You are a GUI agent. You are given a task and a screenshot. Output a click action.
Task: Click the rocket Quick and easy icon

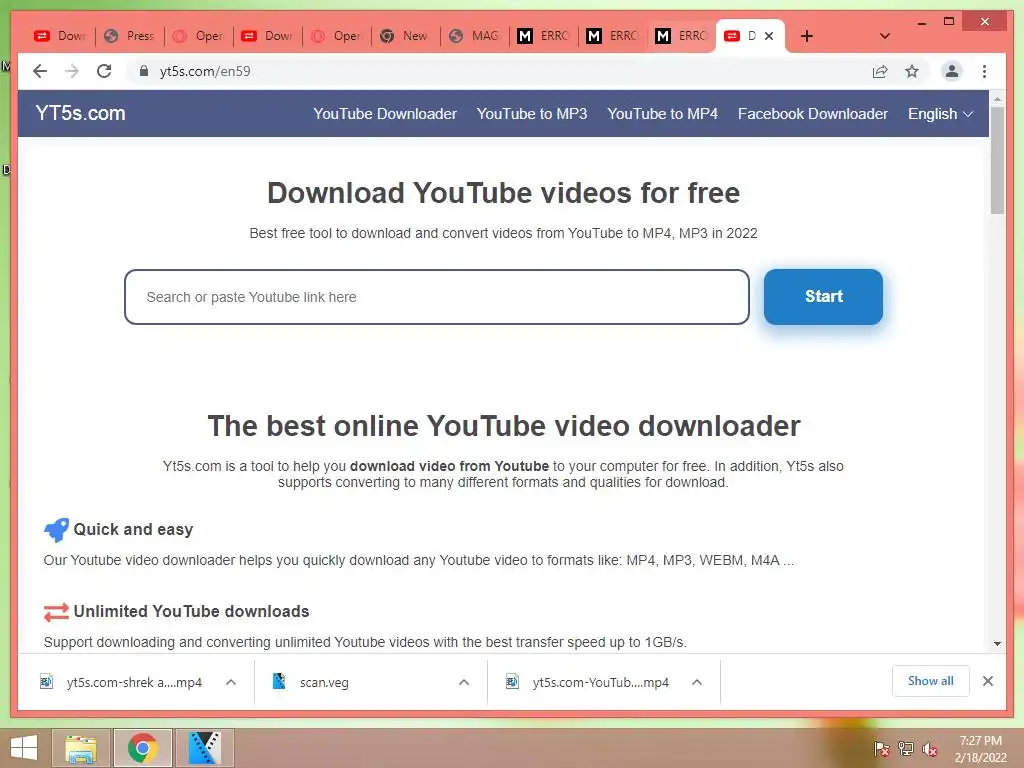tap(56, 530)
